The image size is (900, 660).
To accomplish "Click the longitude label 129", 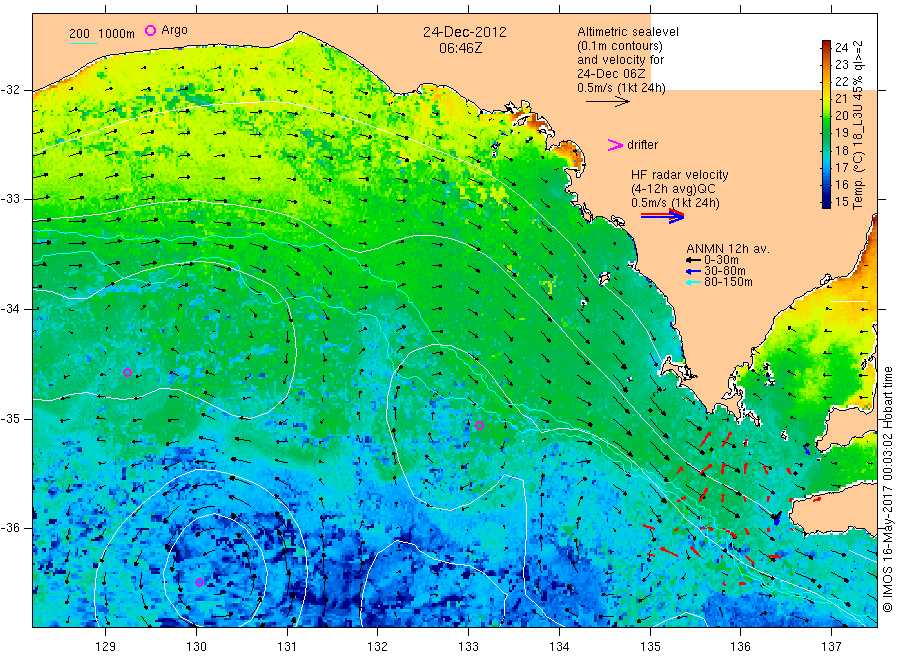I will [x=106, y=647].
